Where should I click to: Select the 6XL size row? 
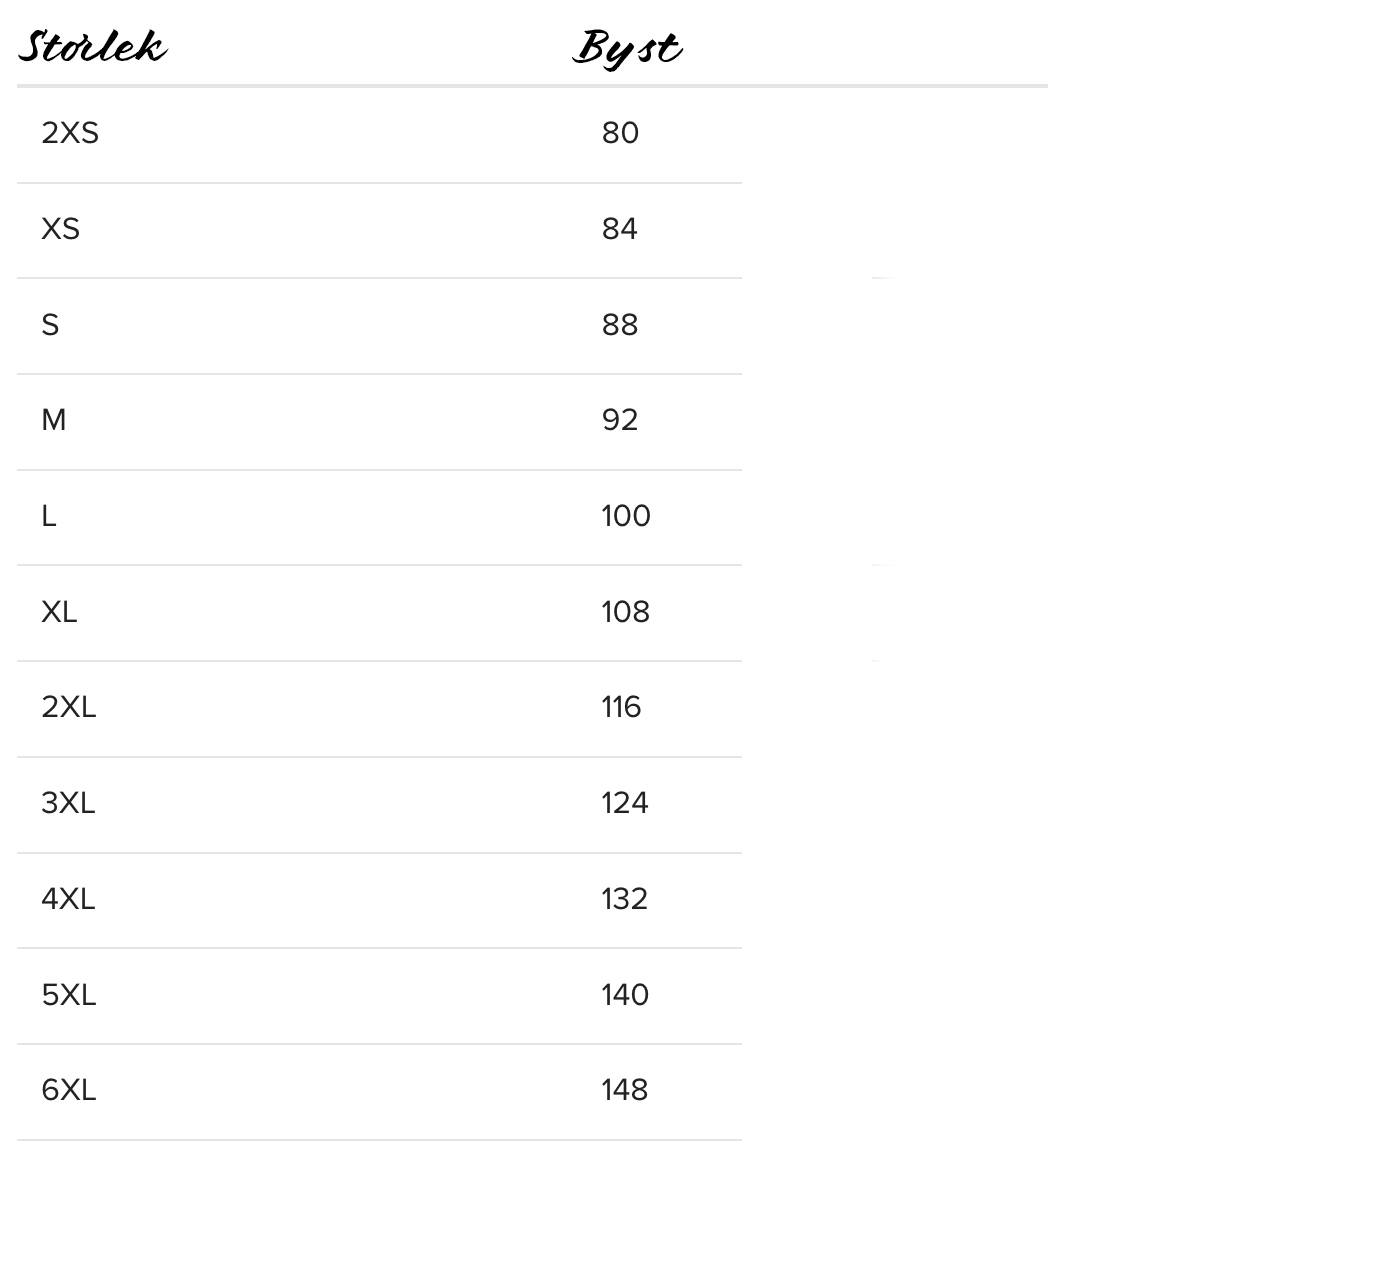[68, 1090]
